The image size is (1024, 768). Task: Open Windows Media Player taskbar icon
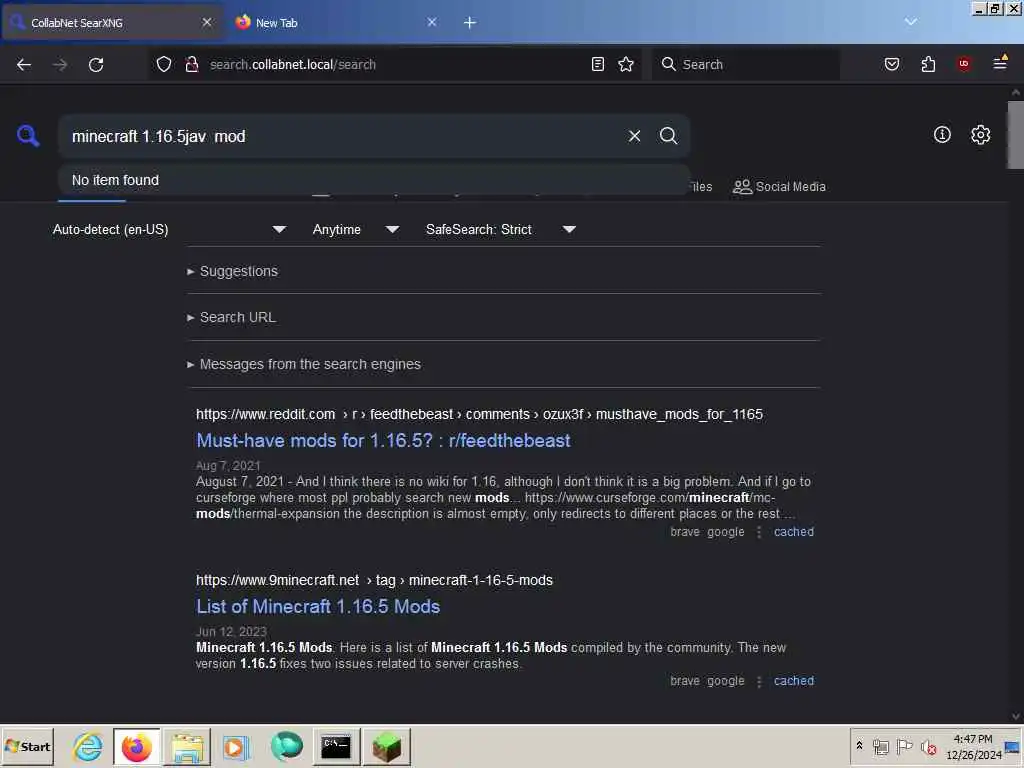(236, 746)
